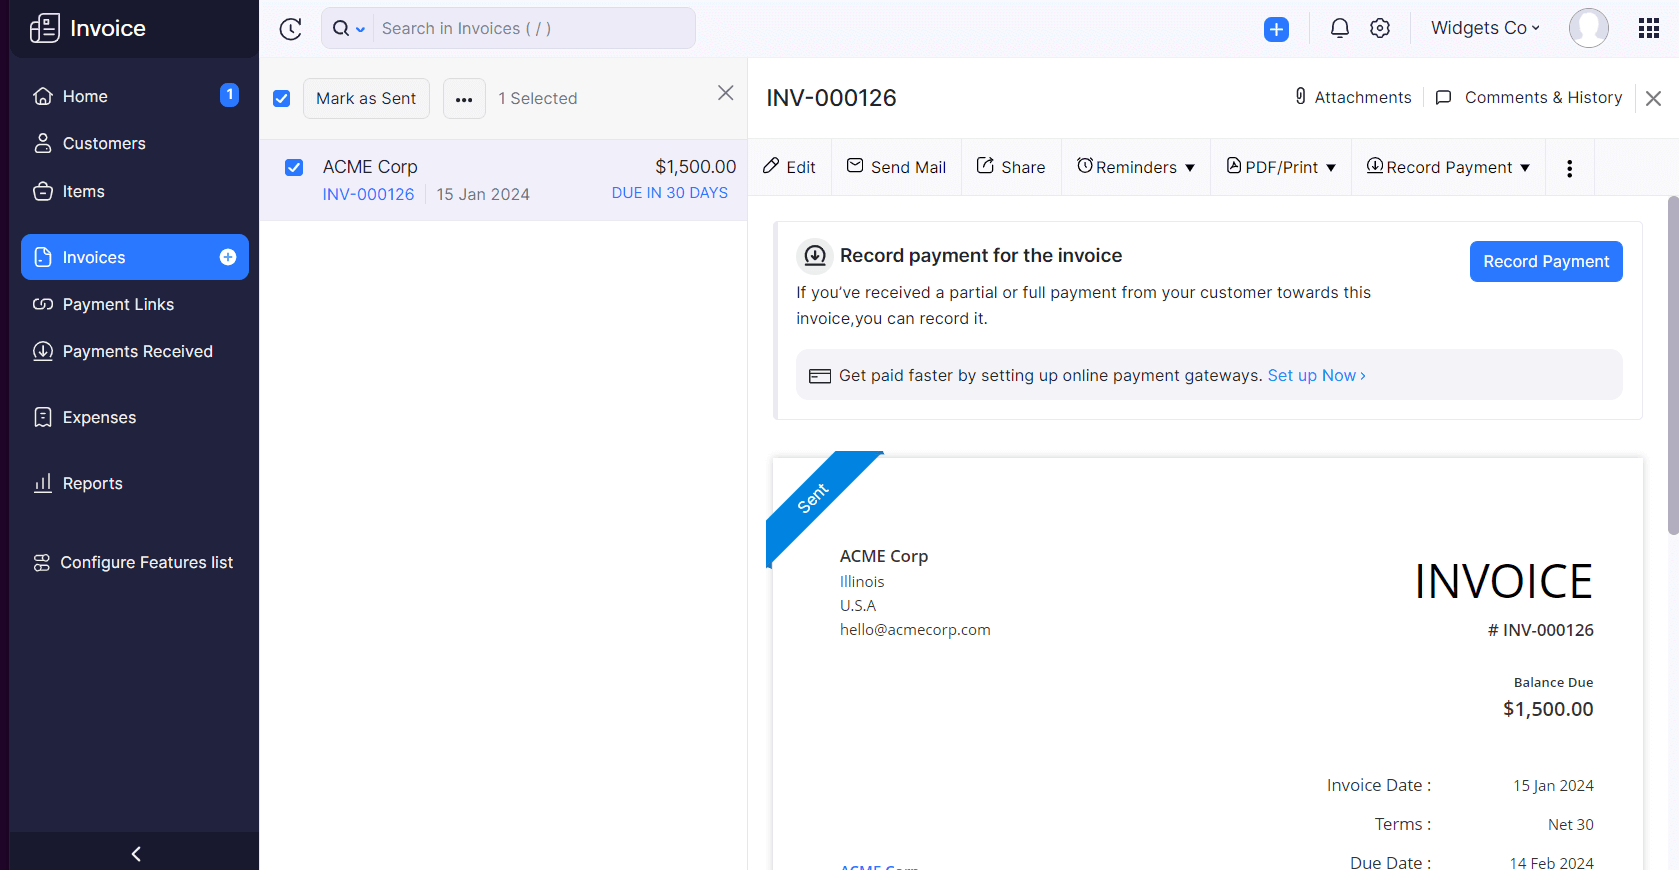The height and width of the screenshot is (870, 1679).
Task: Uncheck the ACME Corp invoice checkbox
Action: [x=294, y=167]
